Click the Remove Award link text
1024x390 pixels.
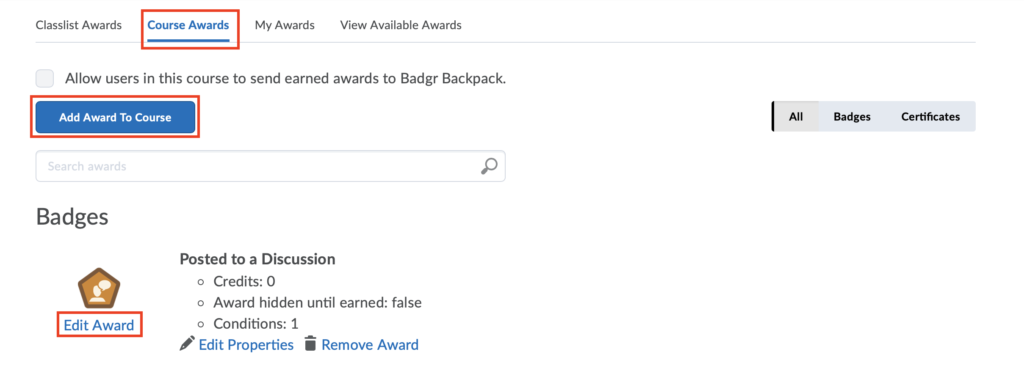(x=370, y=344)
